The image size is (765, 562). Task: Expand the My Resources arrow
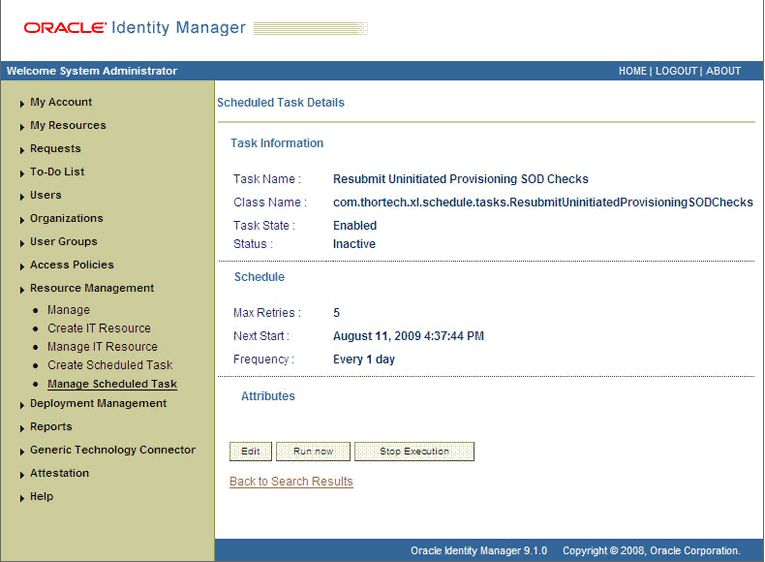tap(22, 127)
